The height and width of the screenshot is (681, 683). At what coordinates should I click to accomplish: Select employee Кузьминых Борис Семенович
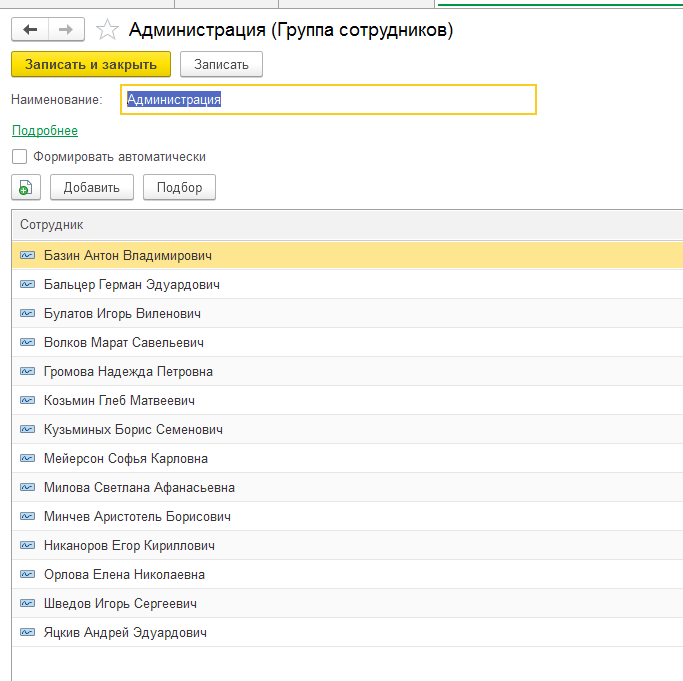pos(133,430)
